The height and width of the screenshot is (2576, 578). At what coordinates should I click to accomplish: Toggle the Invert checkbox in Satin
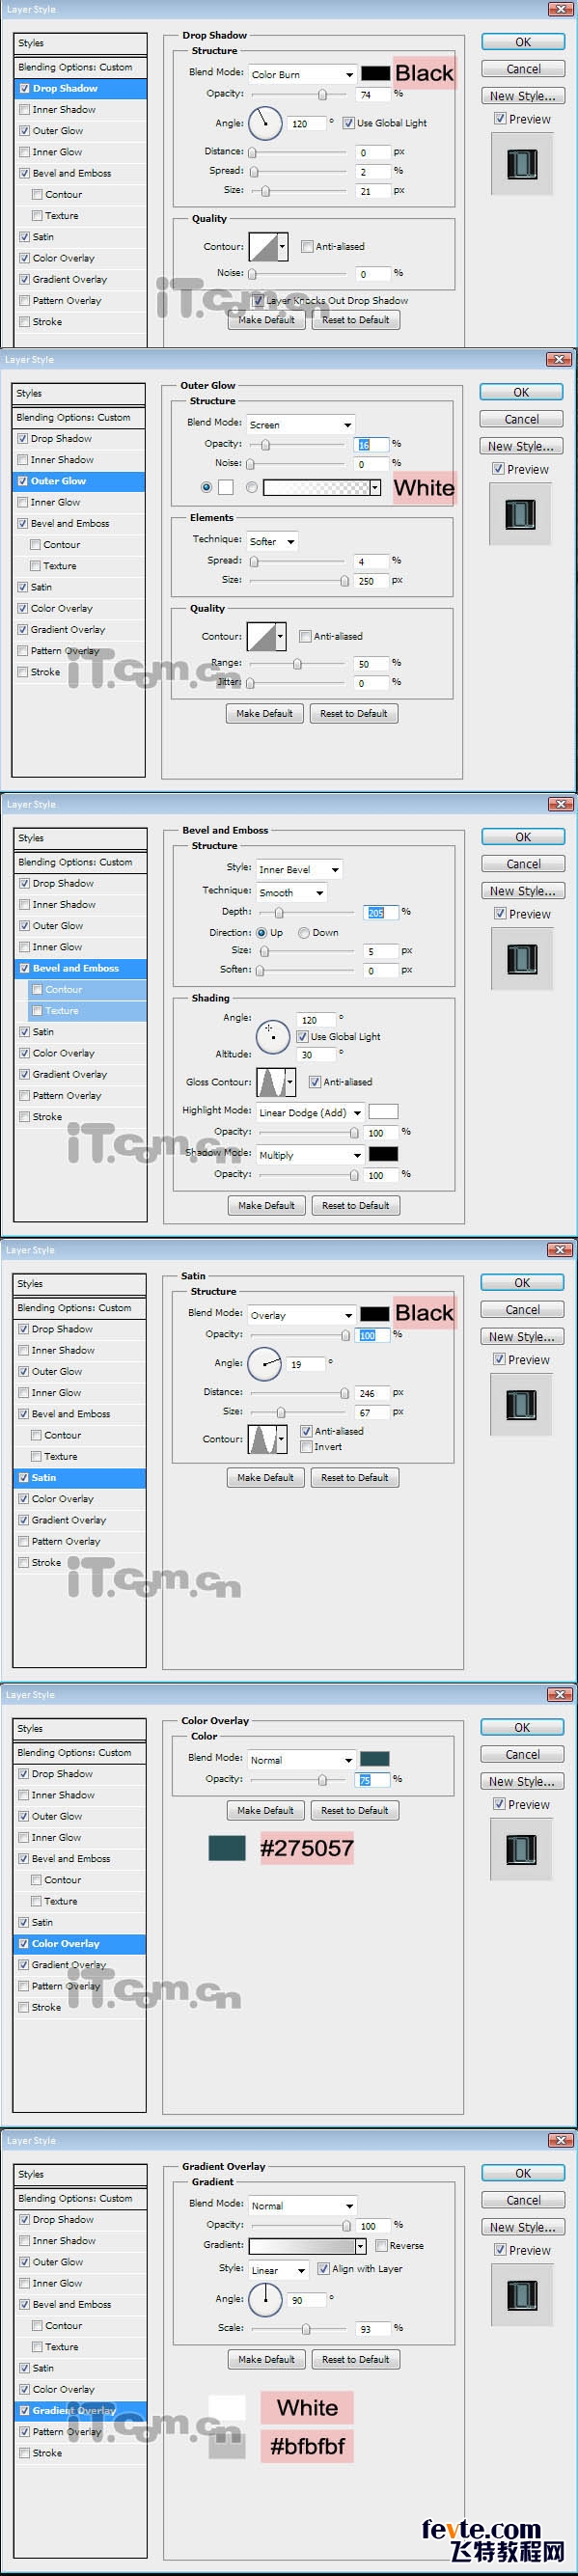click(306, 1446)
